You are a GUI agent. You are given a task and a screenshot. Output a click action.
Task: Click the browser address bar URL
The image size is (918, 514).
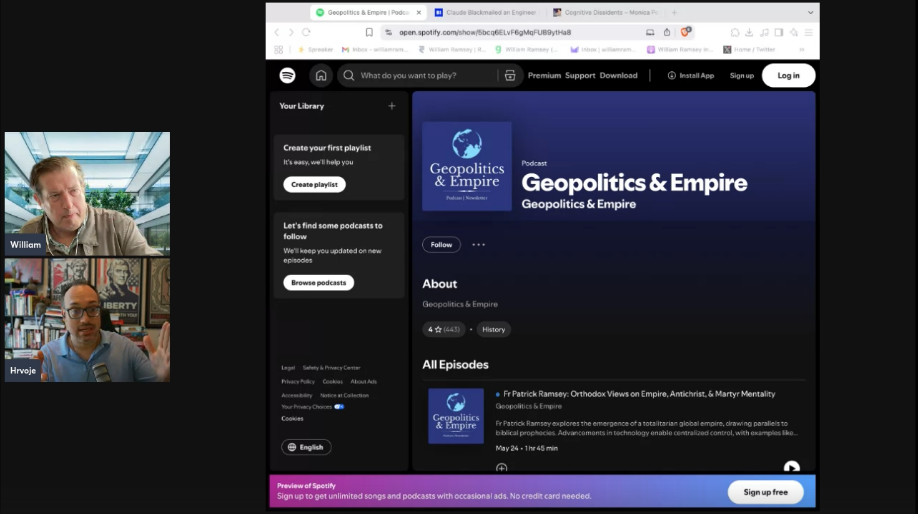coord(485,32)
